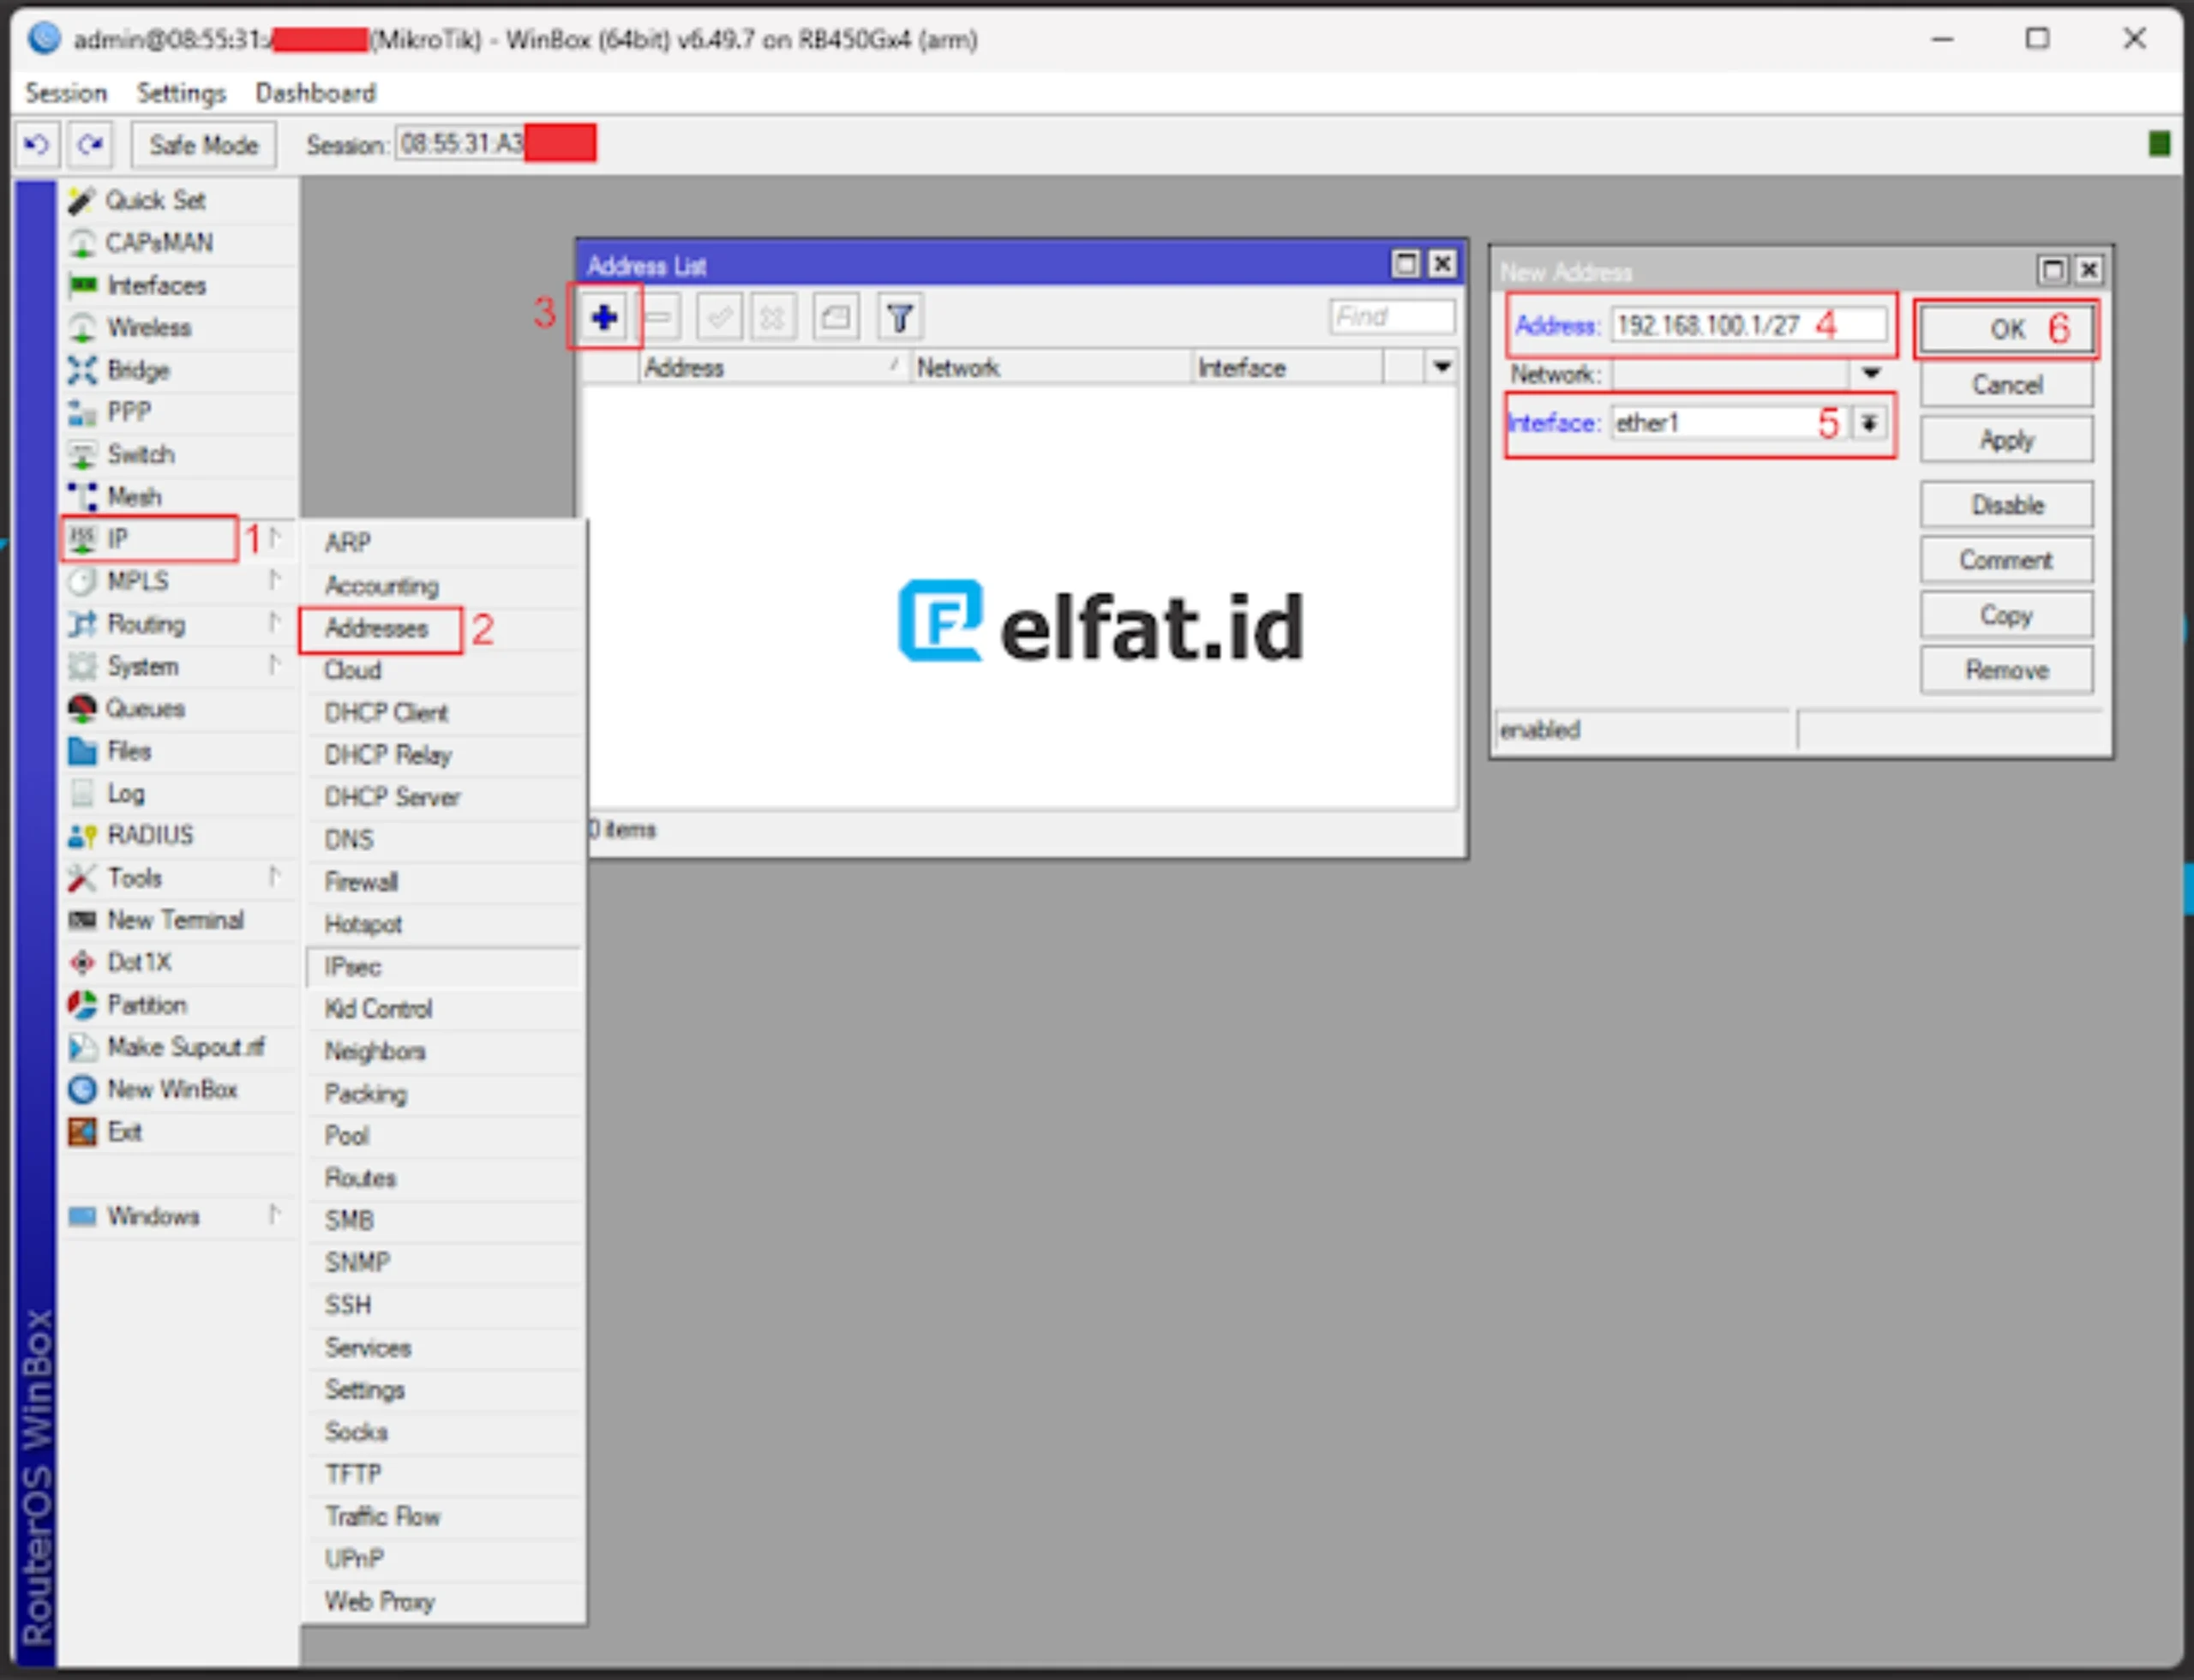
Task: Click Cancel in New Address dialog
Action: click(2006, 385)
